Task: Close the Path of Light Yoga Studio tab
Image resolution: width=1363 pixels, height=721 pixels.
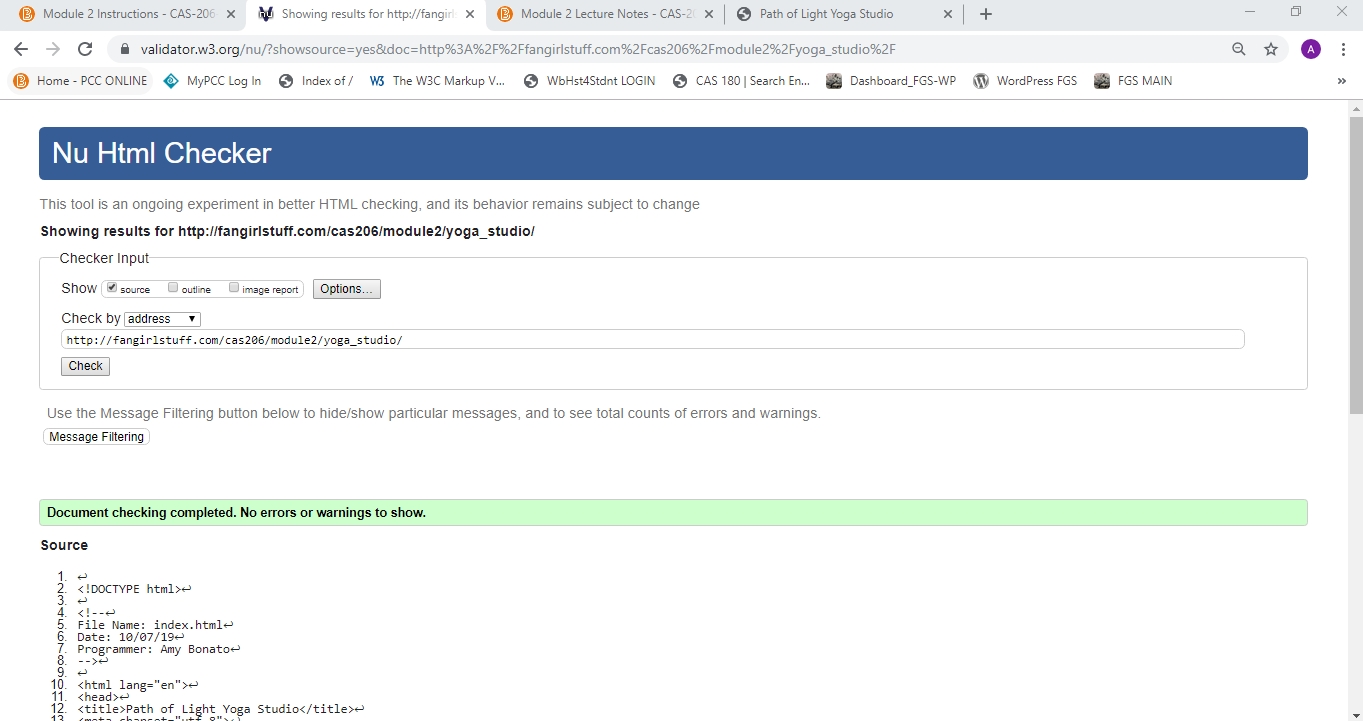Action: tap(948, 14)
